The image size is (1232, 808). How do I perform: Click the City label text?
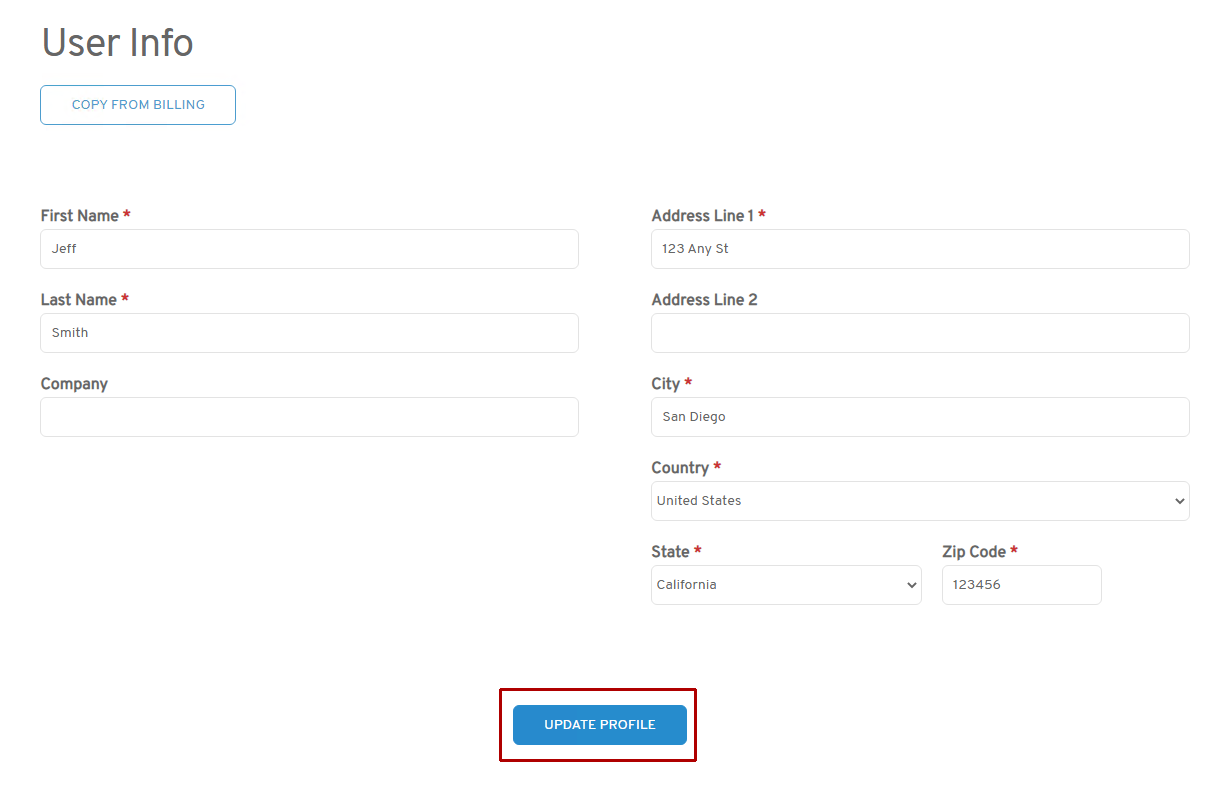click(x=665, y=384)
